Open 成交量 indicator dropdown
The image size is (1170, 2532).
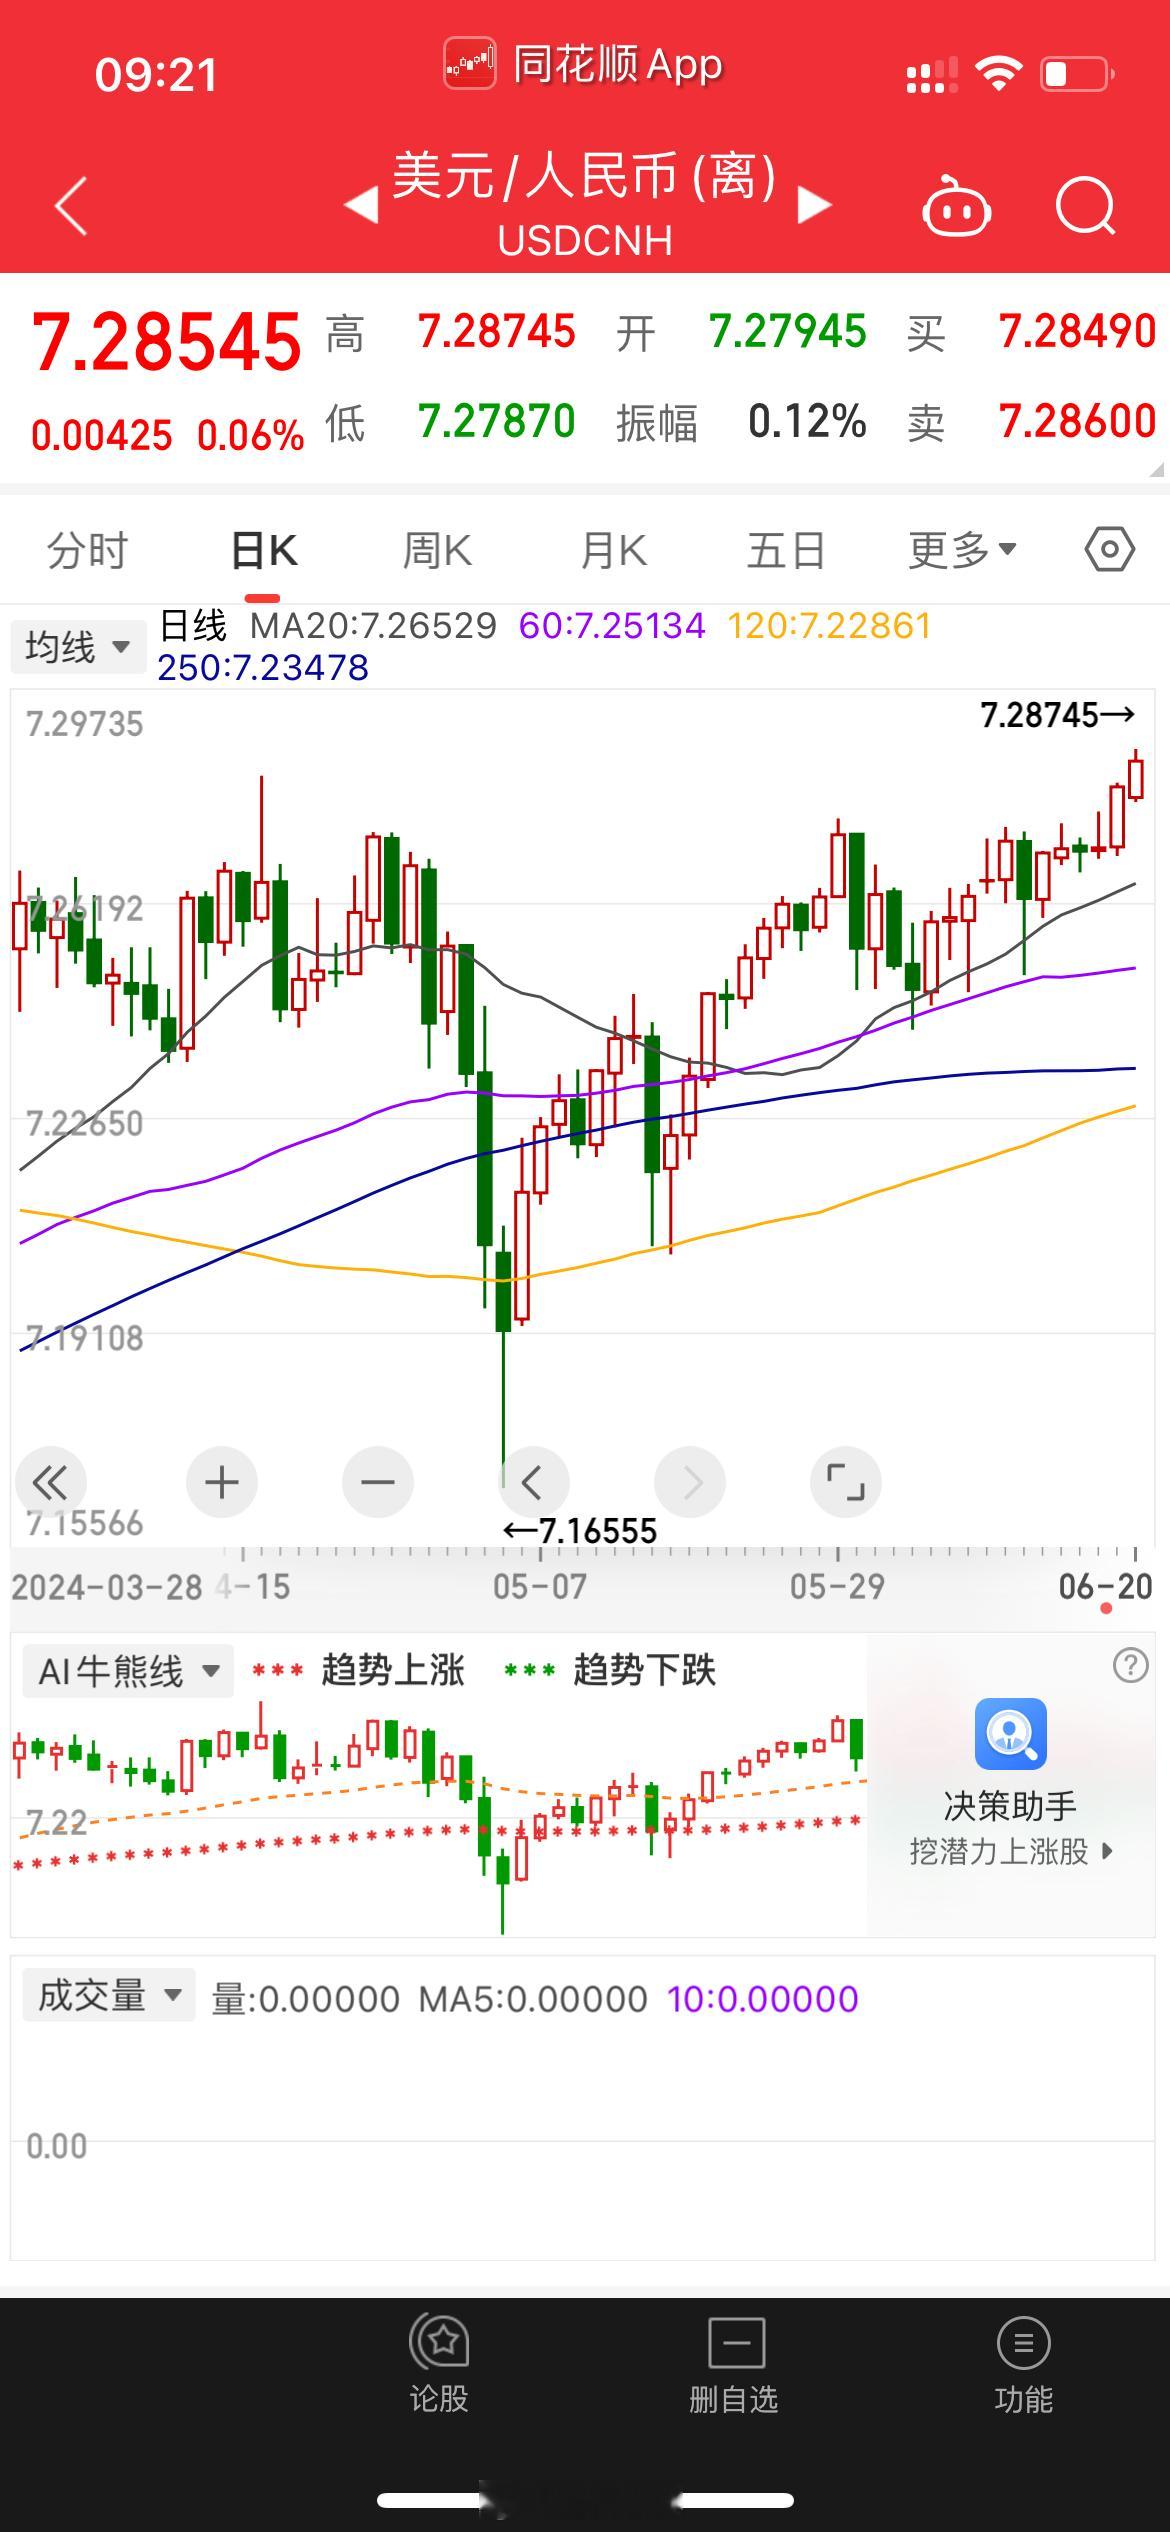point(109,1995)
